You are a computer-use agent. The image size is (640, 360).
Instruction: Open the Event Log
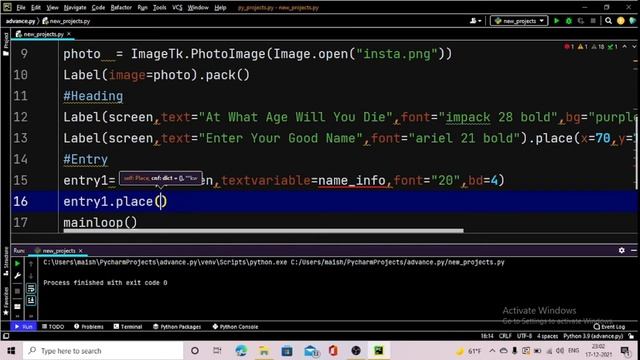pyautogui.click(x=609, y=327)
